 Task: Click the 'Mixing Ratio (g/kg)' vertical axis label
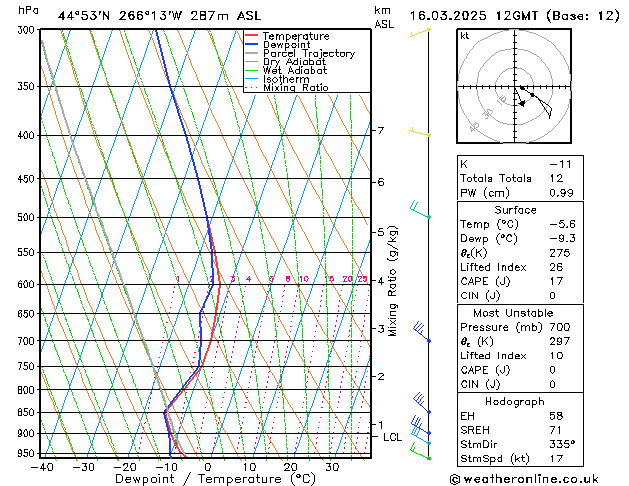point(392,281)
